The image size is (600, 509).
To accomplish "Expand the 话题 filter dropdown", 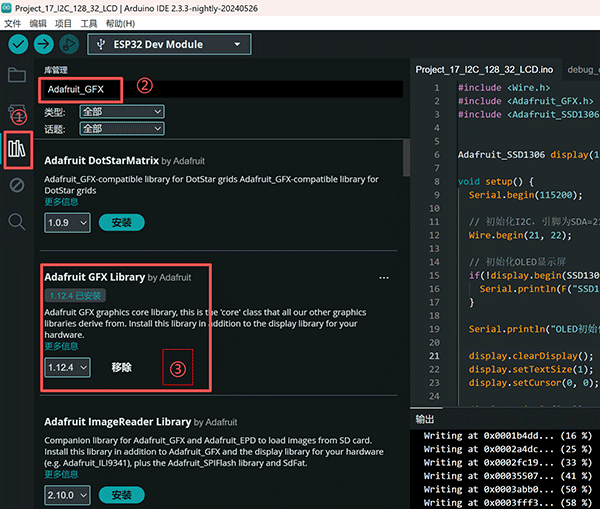I will pos(121,128).
